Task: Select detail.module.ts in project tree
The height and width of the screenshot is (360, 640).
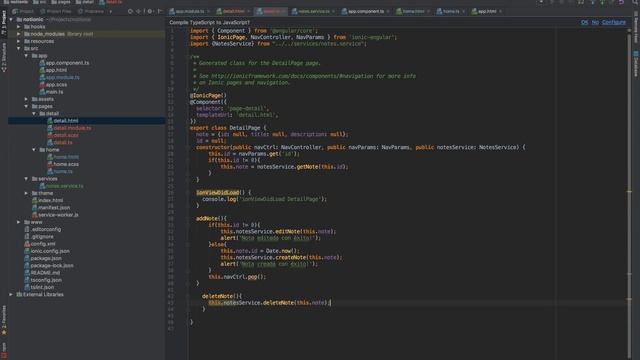Action: [69, 128]
